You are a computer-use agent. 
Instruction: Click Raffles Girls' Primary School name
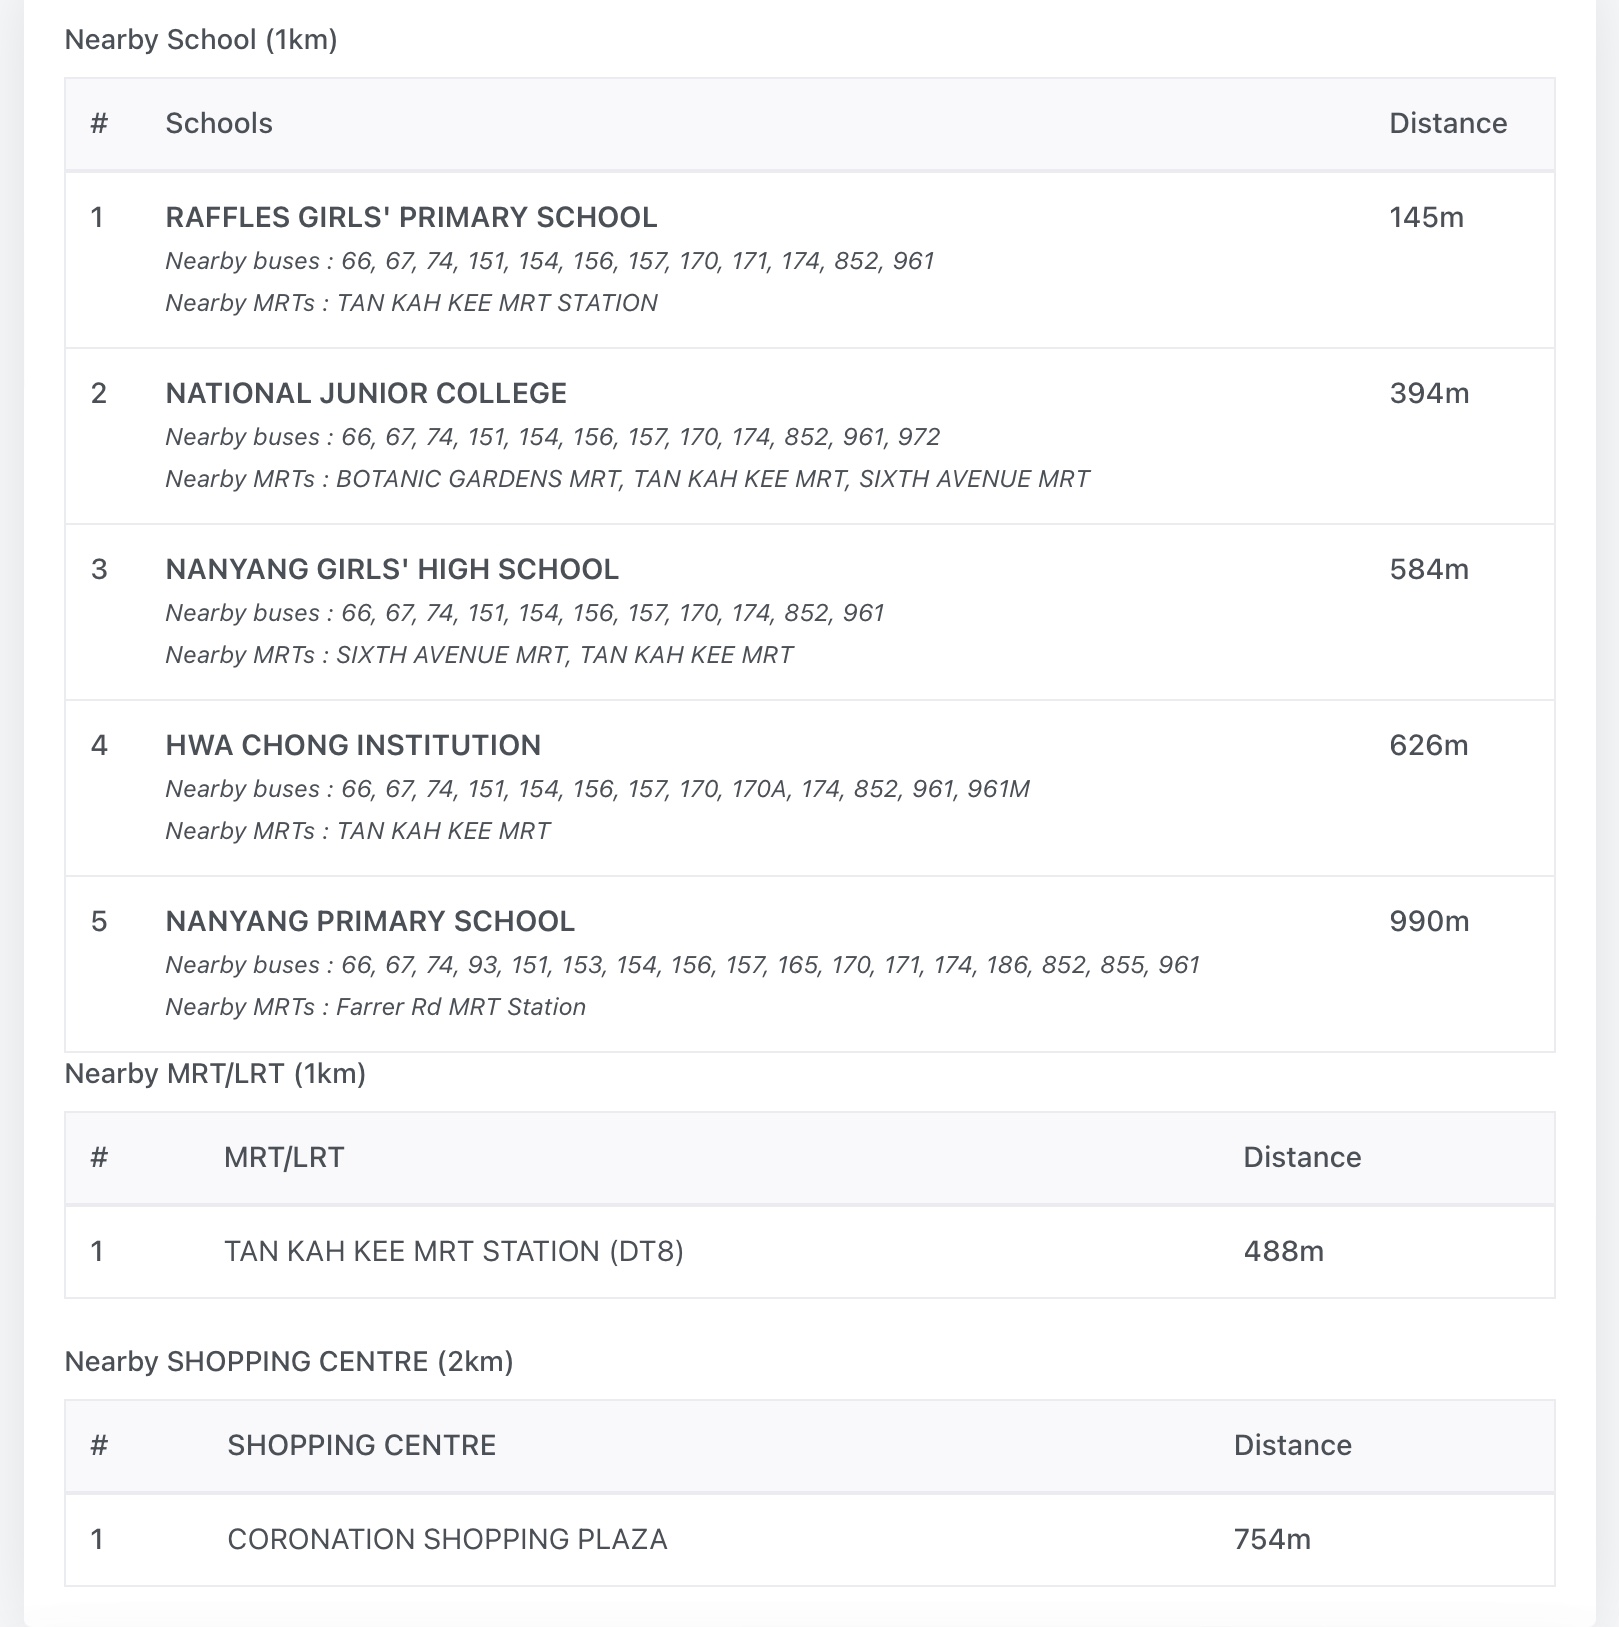coord(411,217)
